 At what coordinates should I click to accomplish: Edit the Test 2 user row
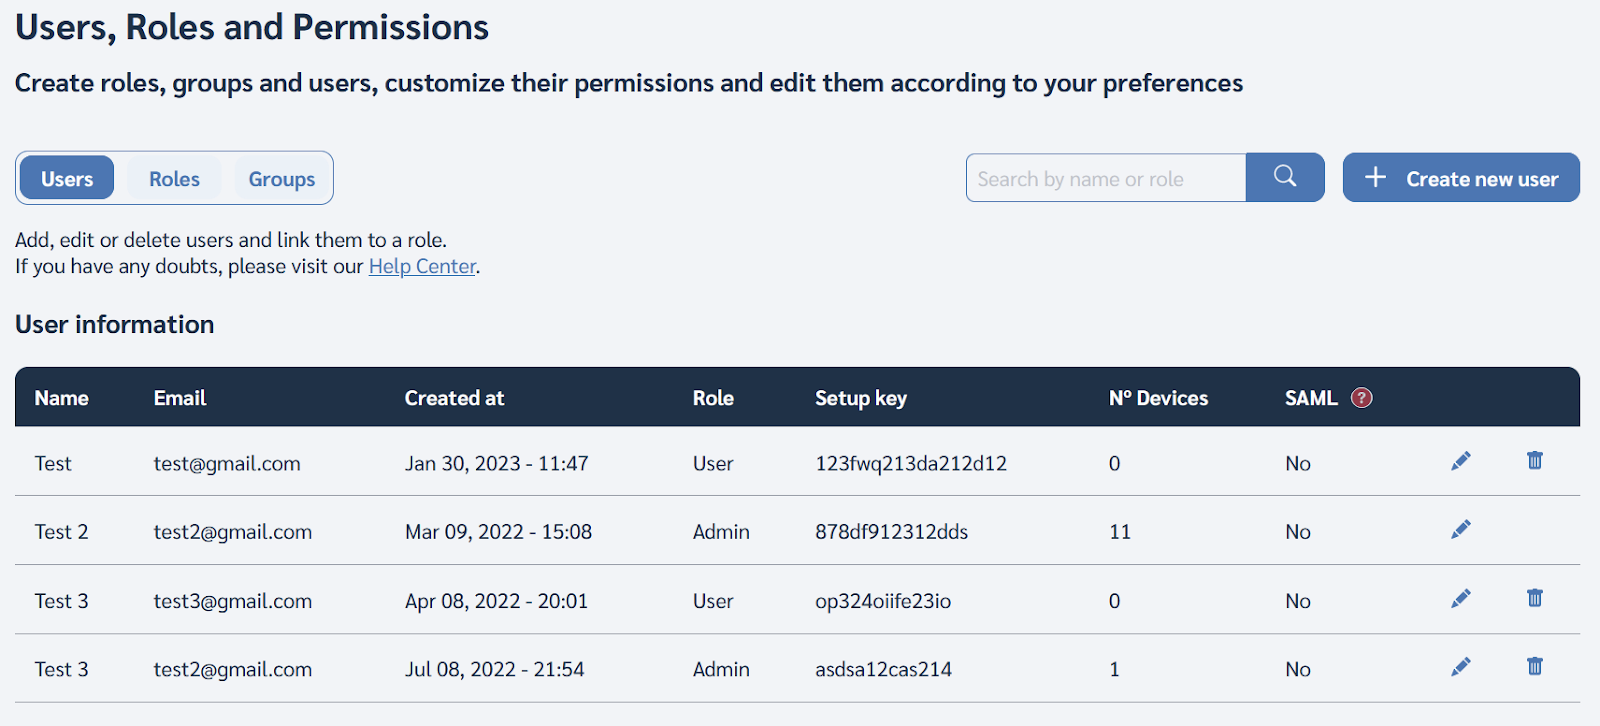[1461, 530]
